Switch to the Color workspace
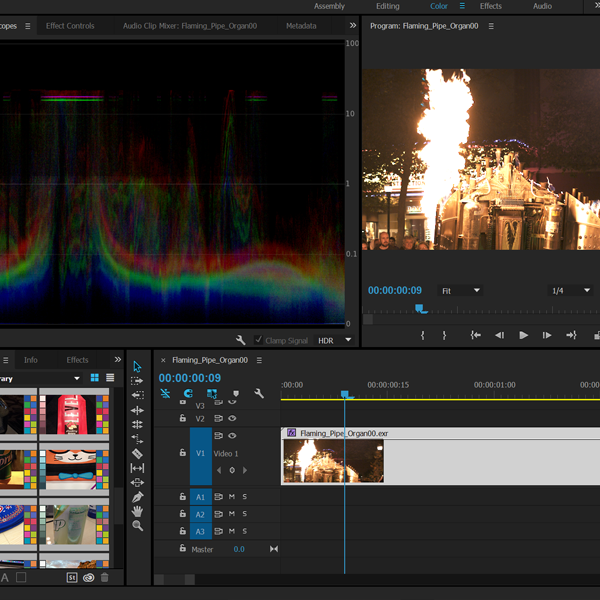 [x=439, y=6]
